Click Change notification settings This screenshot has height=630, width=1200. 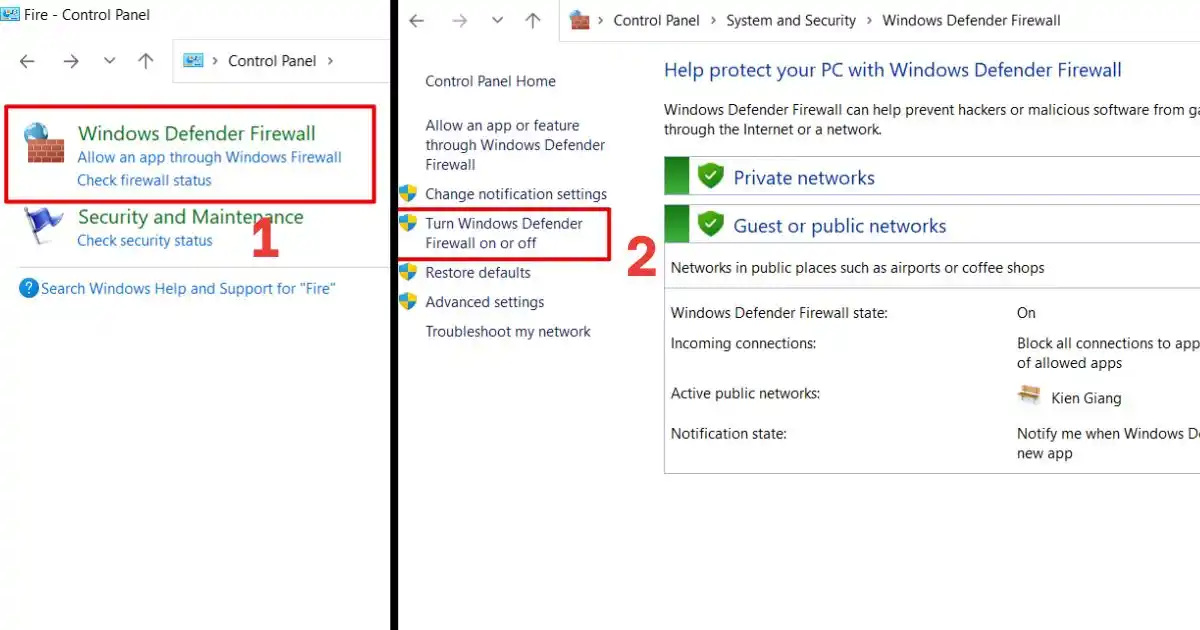pos(516,194)
